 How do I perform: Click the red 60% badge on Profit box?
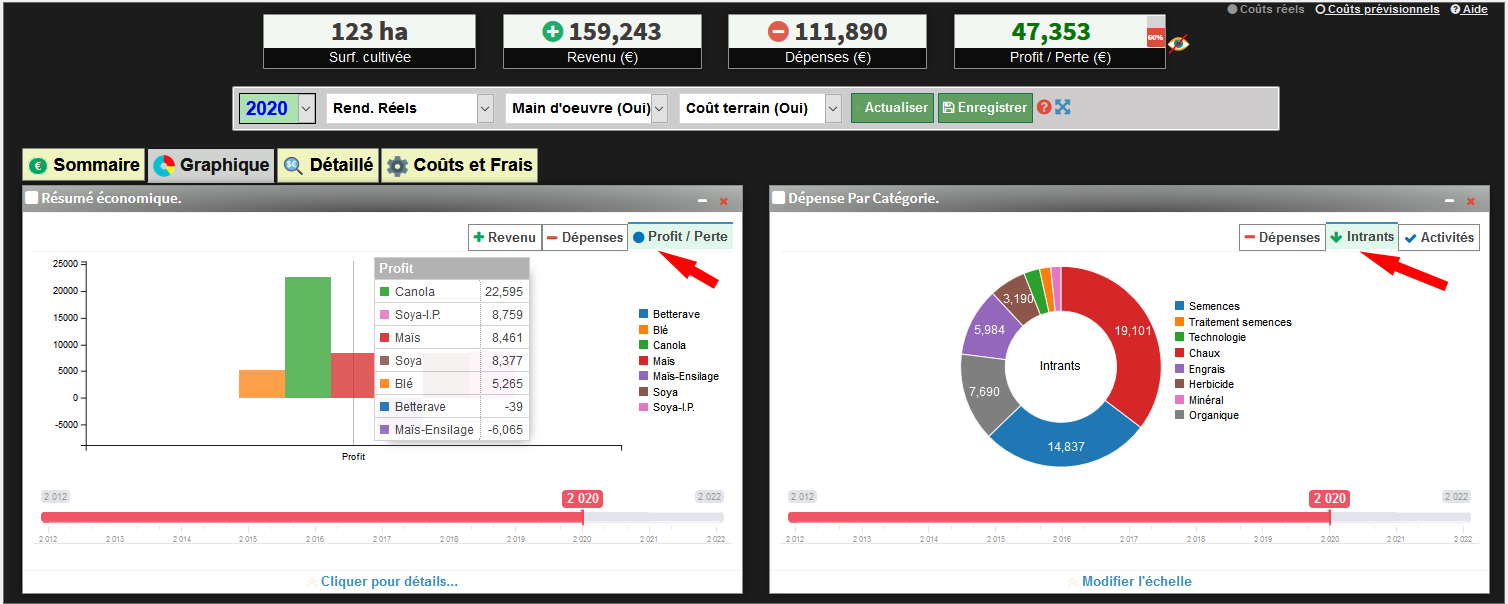click(1155, 38)
